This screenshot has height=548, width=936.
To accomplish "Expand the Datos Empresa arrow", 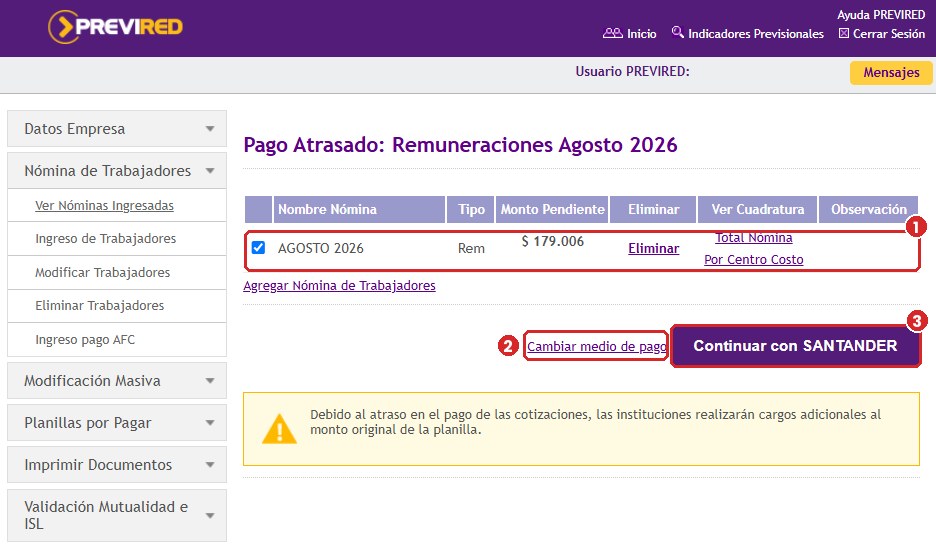I will [x=210, y=129].
